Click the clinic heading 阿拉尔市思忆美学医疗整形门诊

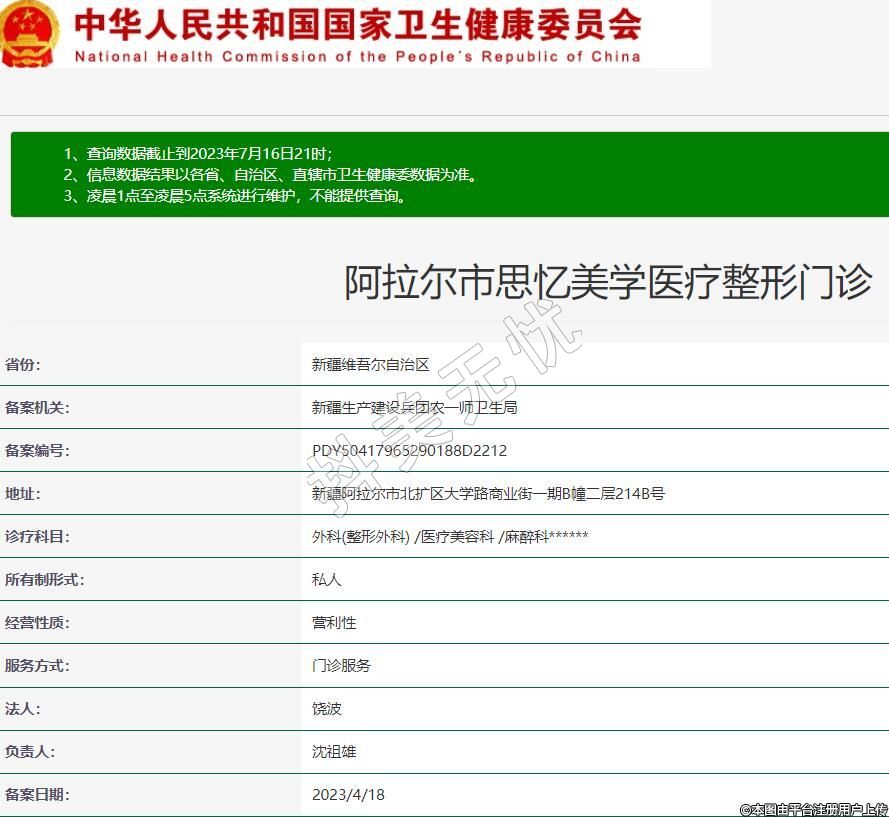[x=608, y=282]
